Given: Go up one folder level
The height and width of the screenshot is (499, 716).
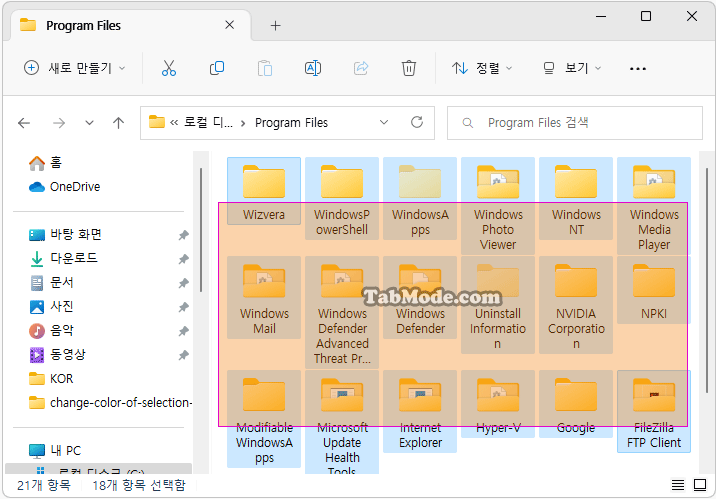Looking at the screenshot, I should pyautogui.click(x=118, y=123).
